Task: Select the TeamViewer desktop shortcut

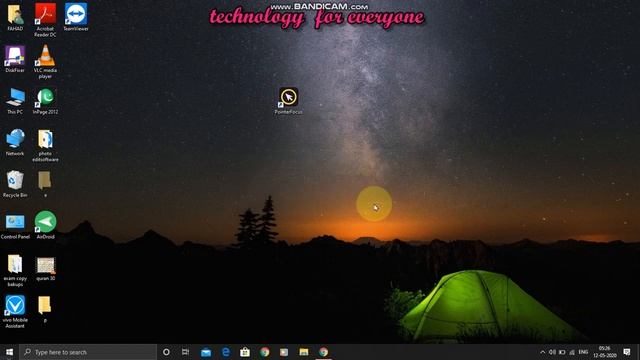Action: point(76,17)
